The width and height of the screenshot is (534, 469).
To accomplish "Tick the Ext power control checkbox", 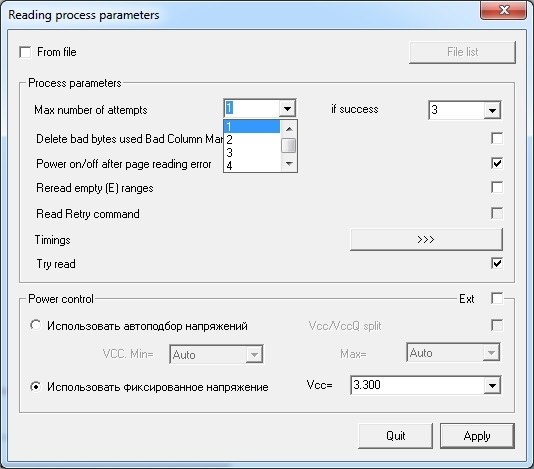I will tap(497, 298).
